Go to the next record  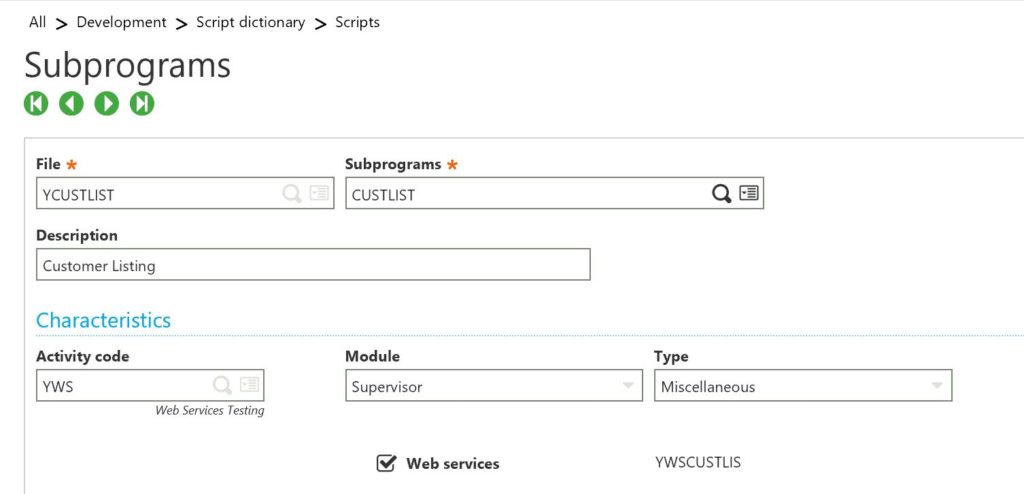tap(107, 103)
